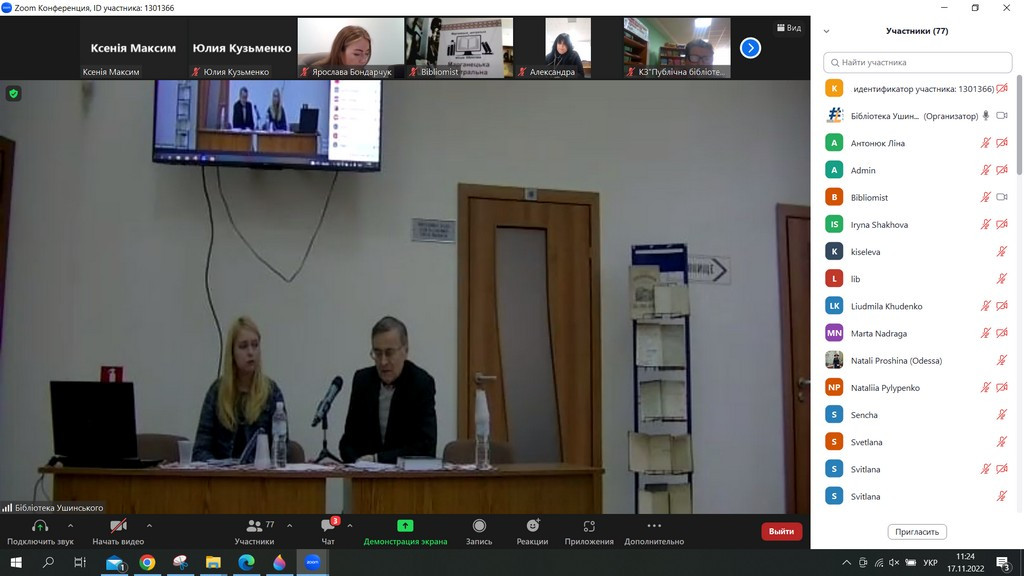Open Apps (Приложения) icon
1024x576 pixels.
589,526
